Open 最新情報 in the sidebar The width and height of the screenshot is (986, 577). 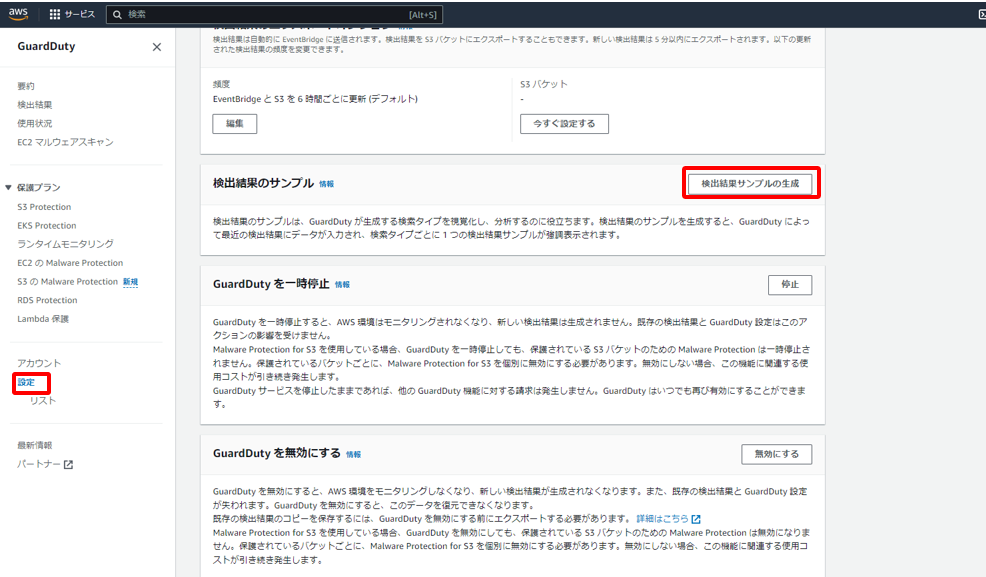(x=35, y=445)
